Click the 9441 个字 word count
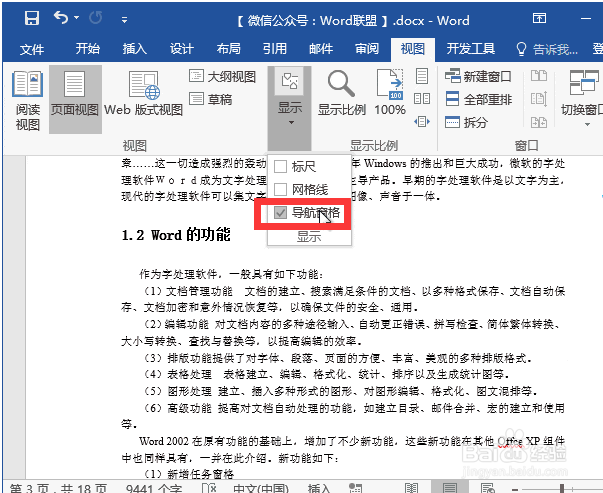This screenshot has height=493, width=603. (x=153, y=488)
